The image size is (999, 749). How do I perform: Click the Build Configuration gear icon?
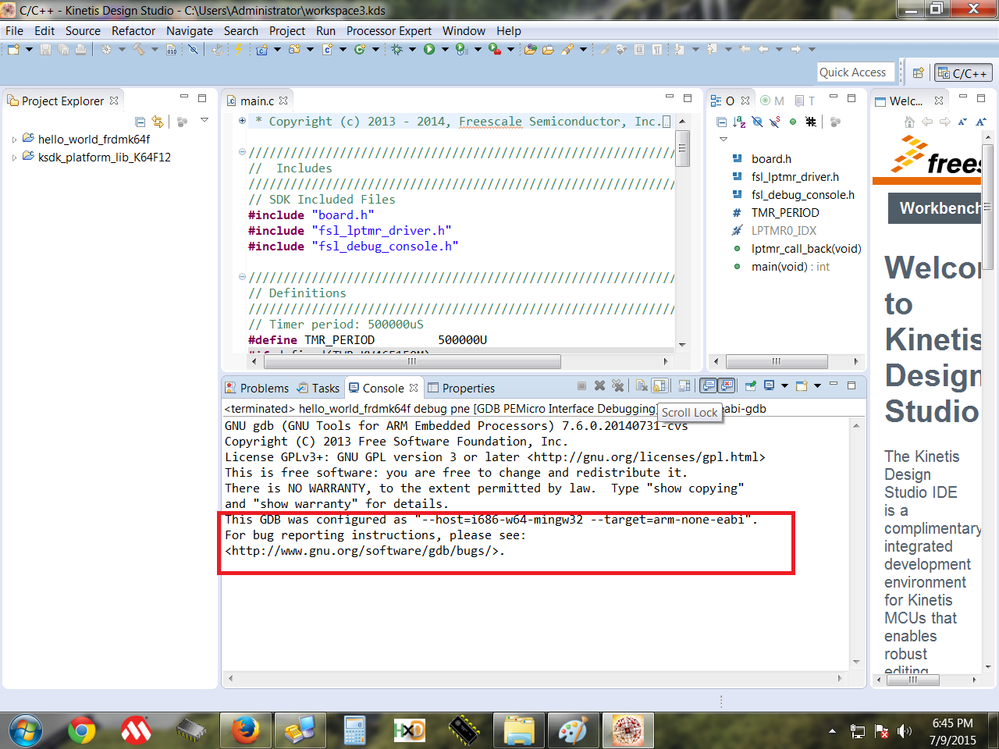(106, 49)
